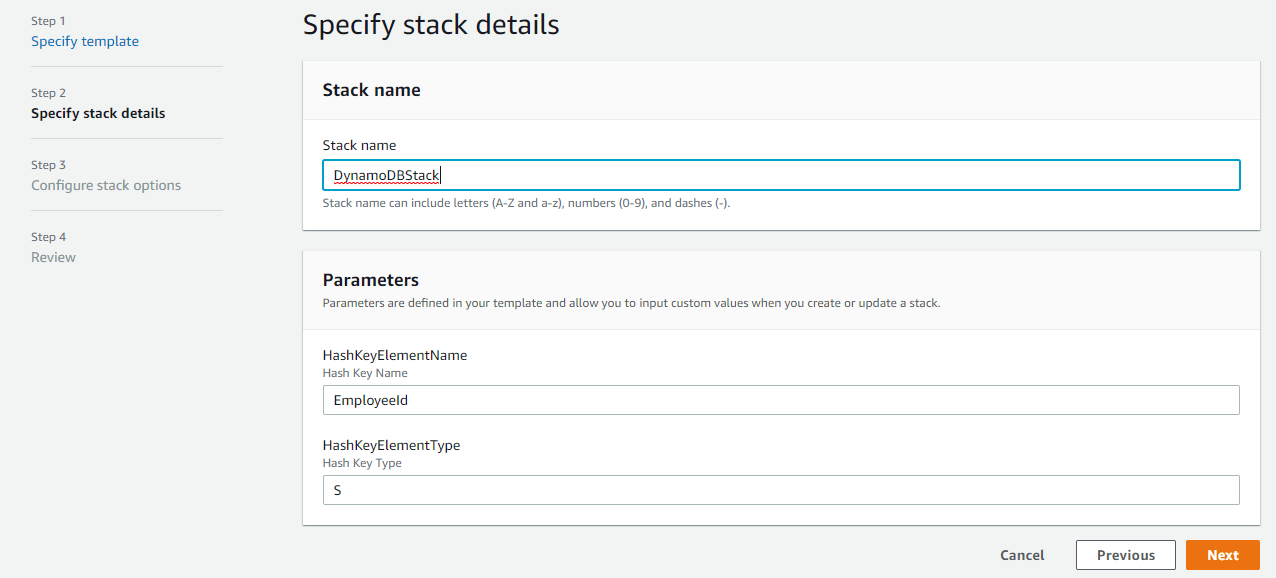Screen dimensions: 1276x578
Task: Click the orange Next button
Action: coord(1223,555)
